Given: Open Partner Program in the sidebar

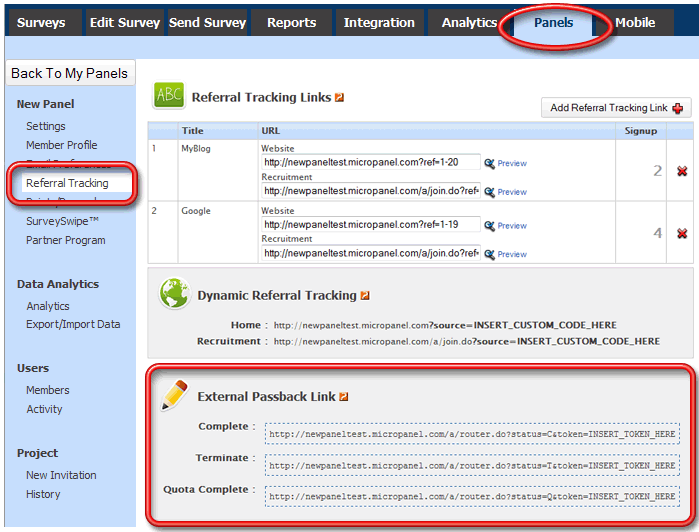Looking at the screenshot, I should (x=66, y=240).
